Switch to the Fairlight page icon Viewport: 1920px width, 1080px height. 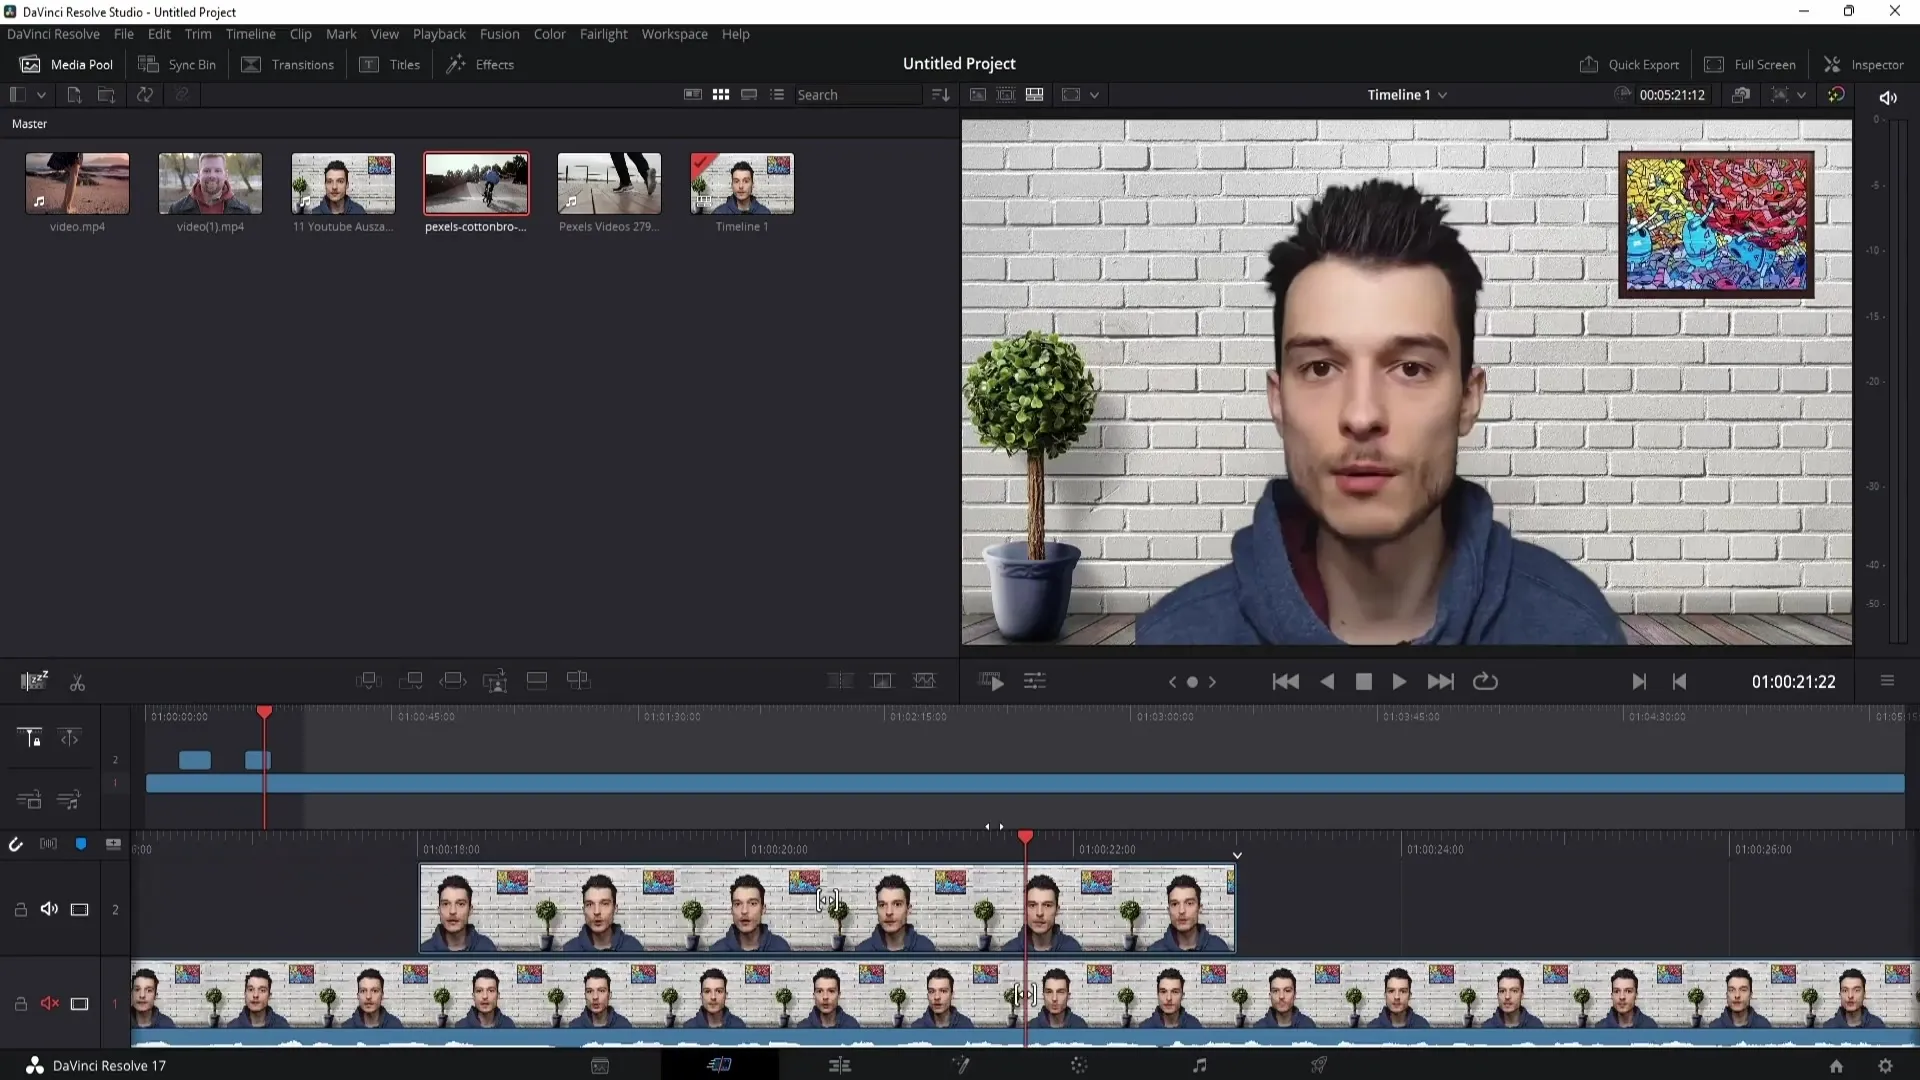pyautogui.click(x=1199, y=1065)
